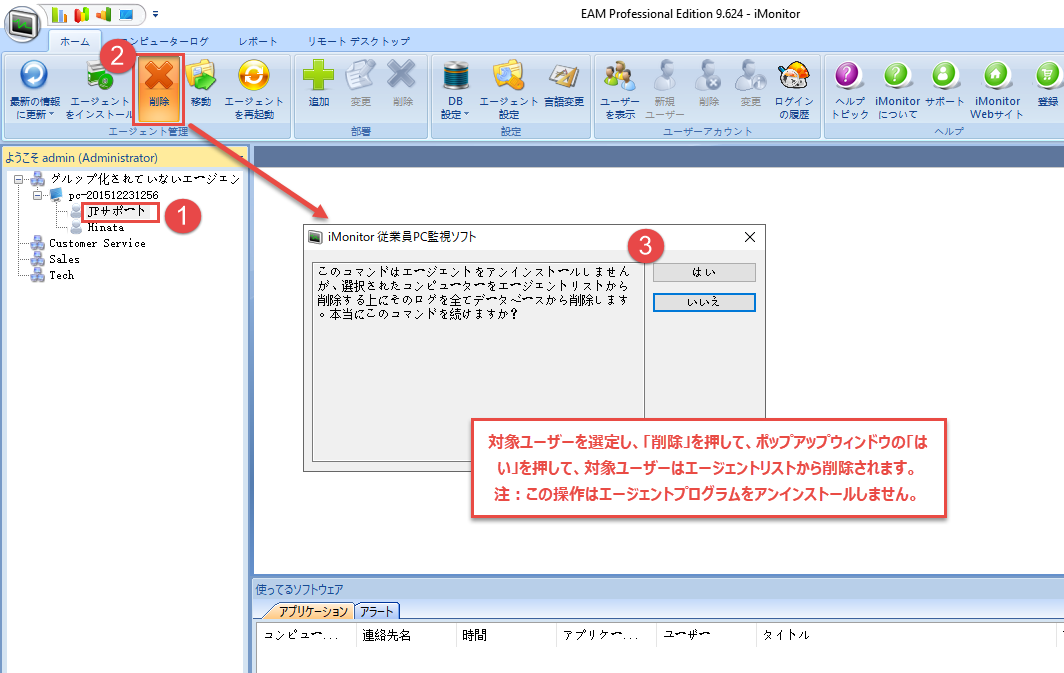Click the iMonitorについて icon
The width and height of the screenshot is (1064, 673).
point(897,90)
